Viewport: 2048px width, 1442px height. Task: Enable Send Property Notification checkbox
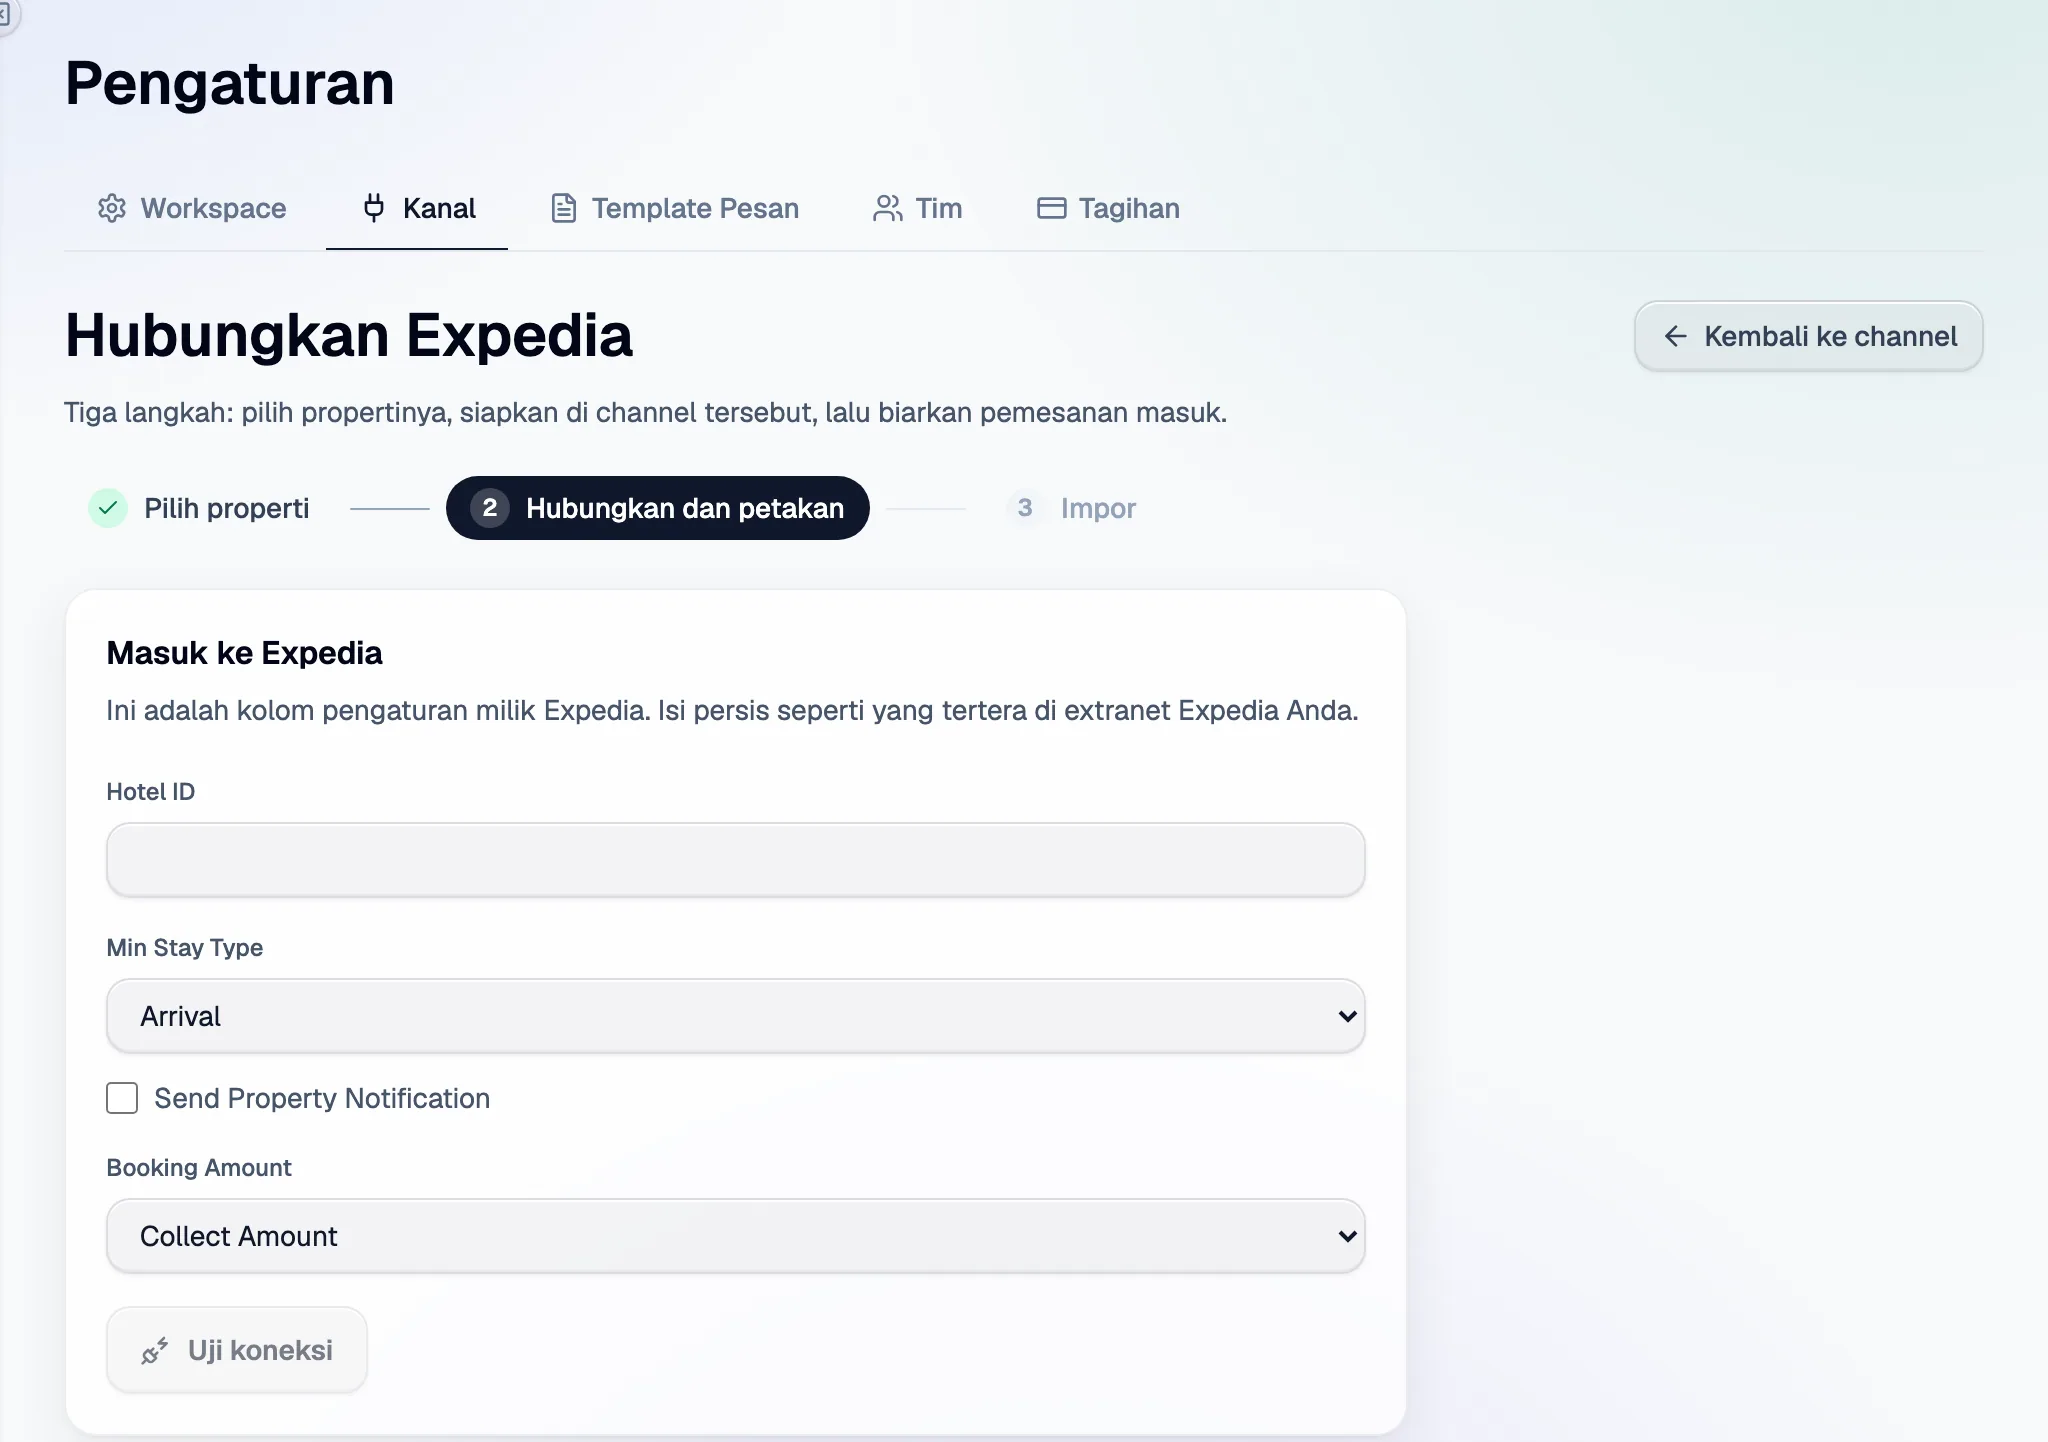coord(122,1098)
